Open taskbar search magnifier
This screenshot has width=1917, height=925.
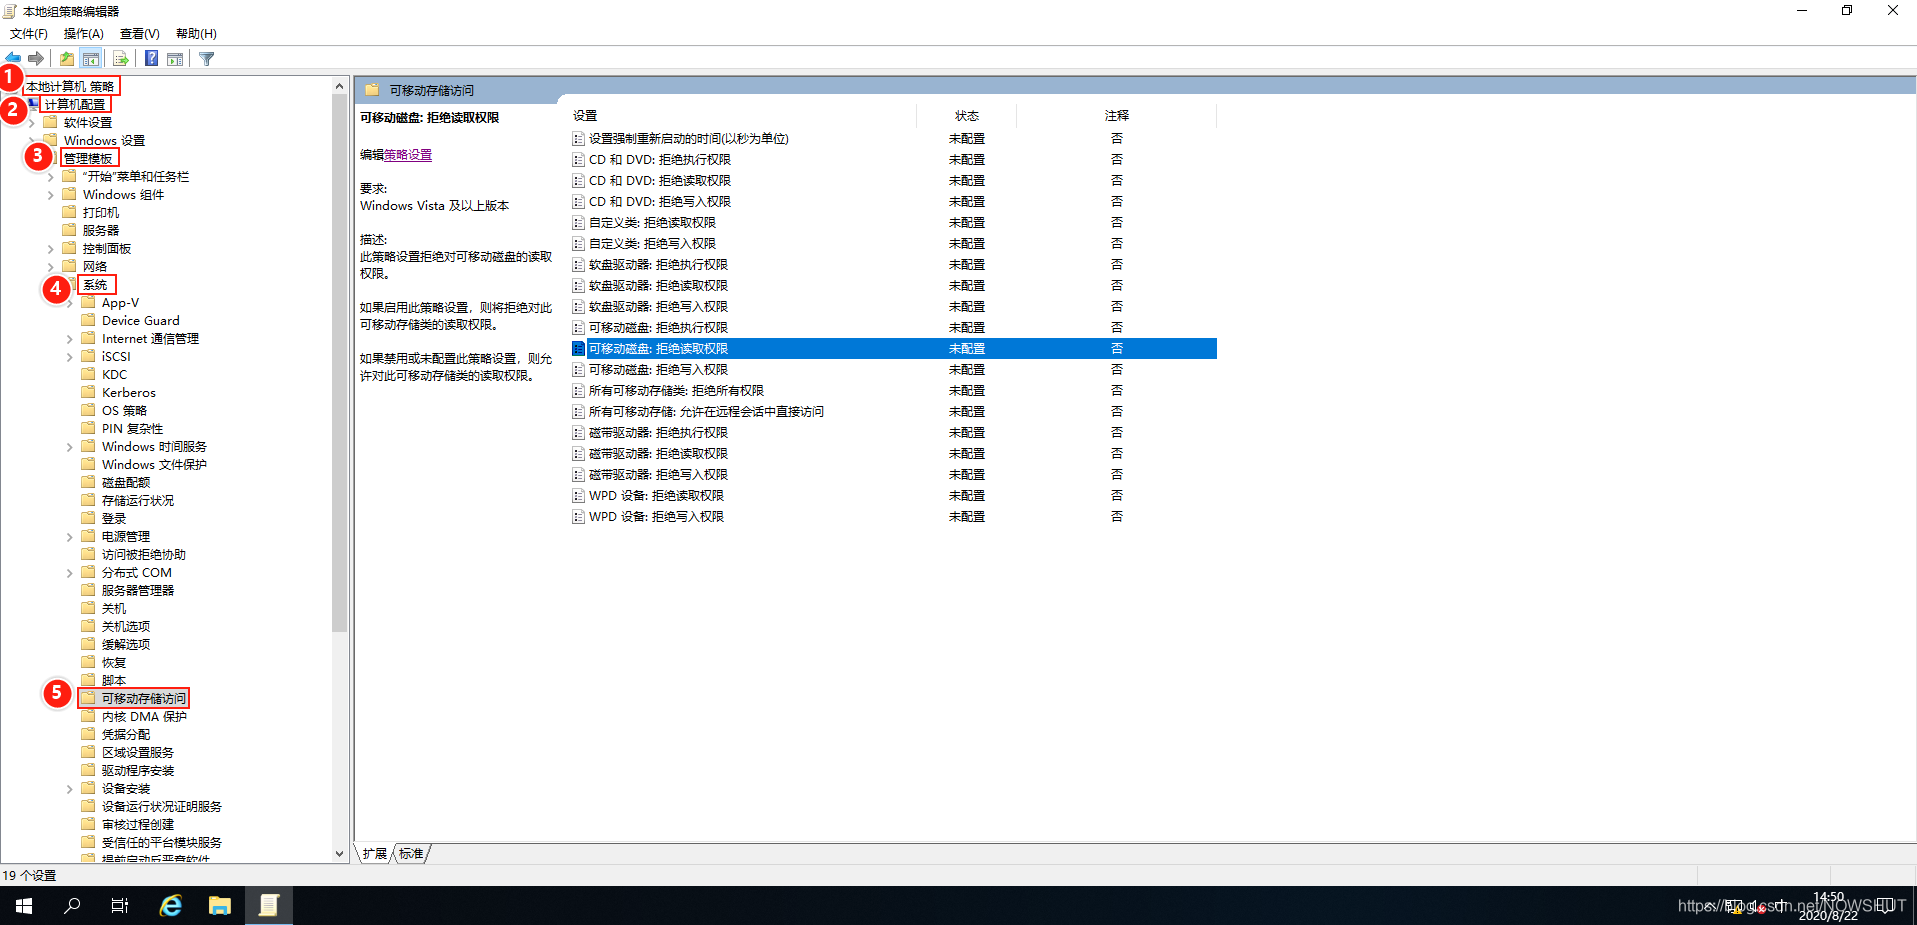click(x=72, y=905)
